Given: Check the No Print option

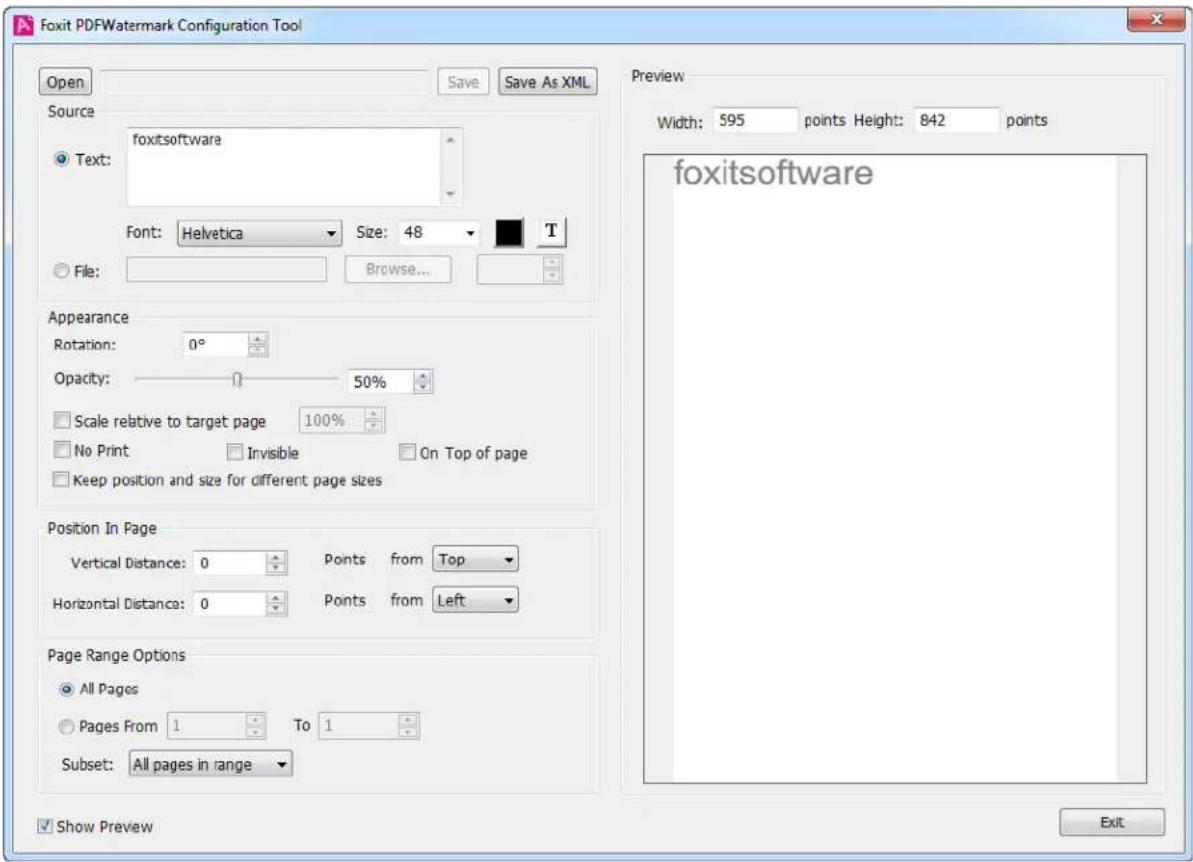Looking at the screenshot, I should click(62, 450).
